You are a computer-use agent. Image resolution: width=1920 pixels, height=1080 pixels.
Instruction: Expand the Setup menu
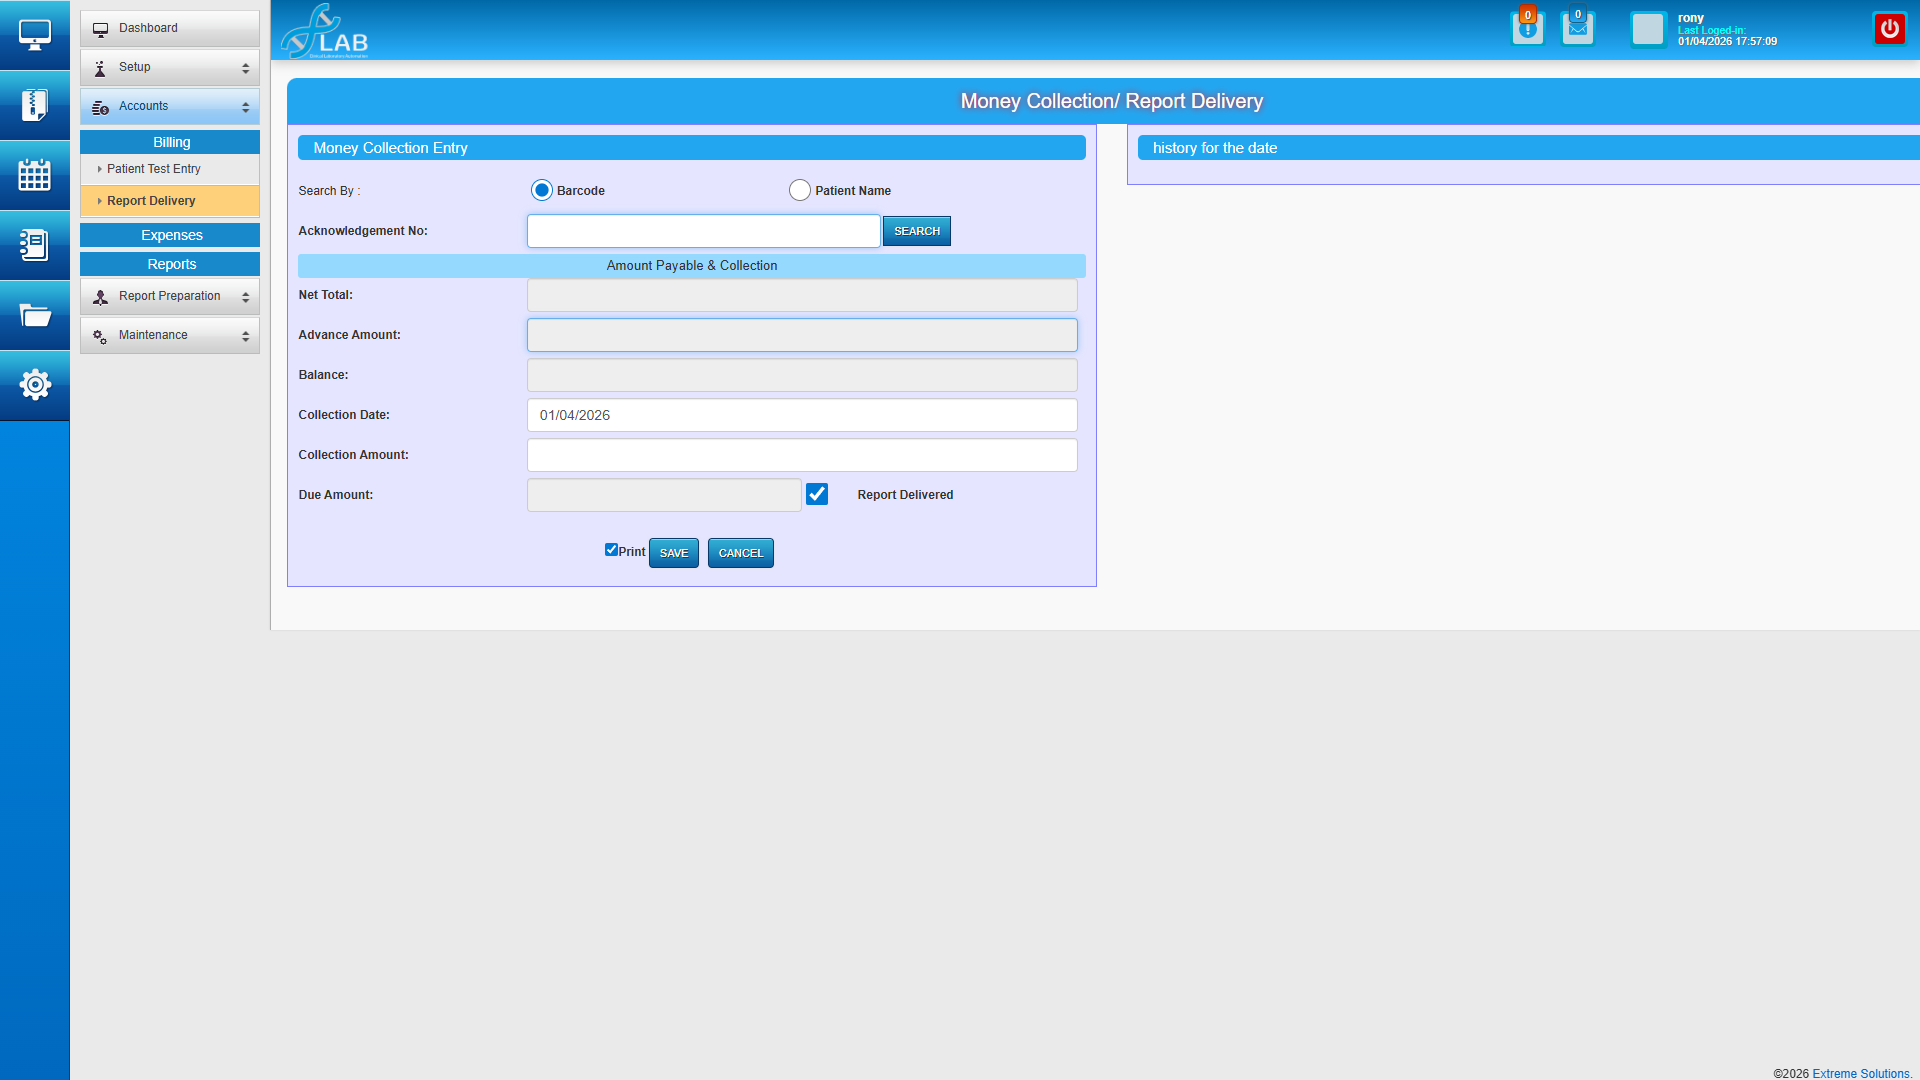click(x=169, y=67)
